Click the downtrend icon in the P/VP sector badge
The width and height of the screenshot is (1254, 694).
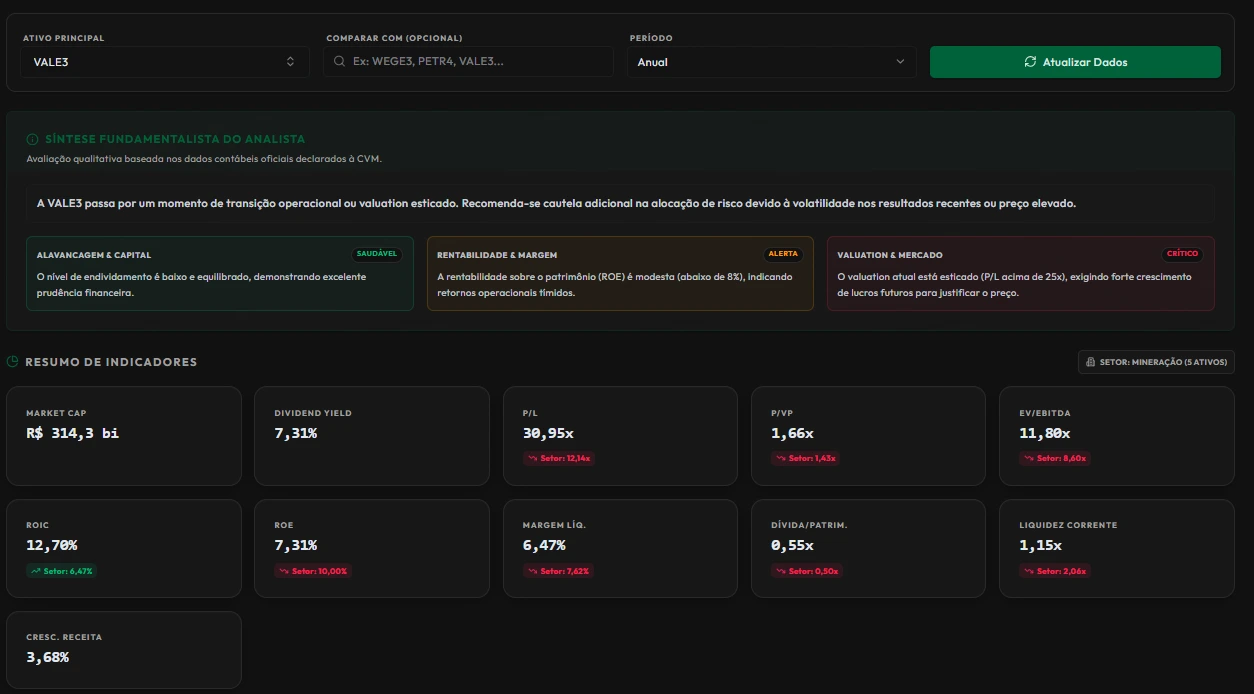782,459
